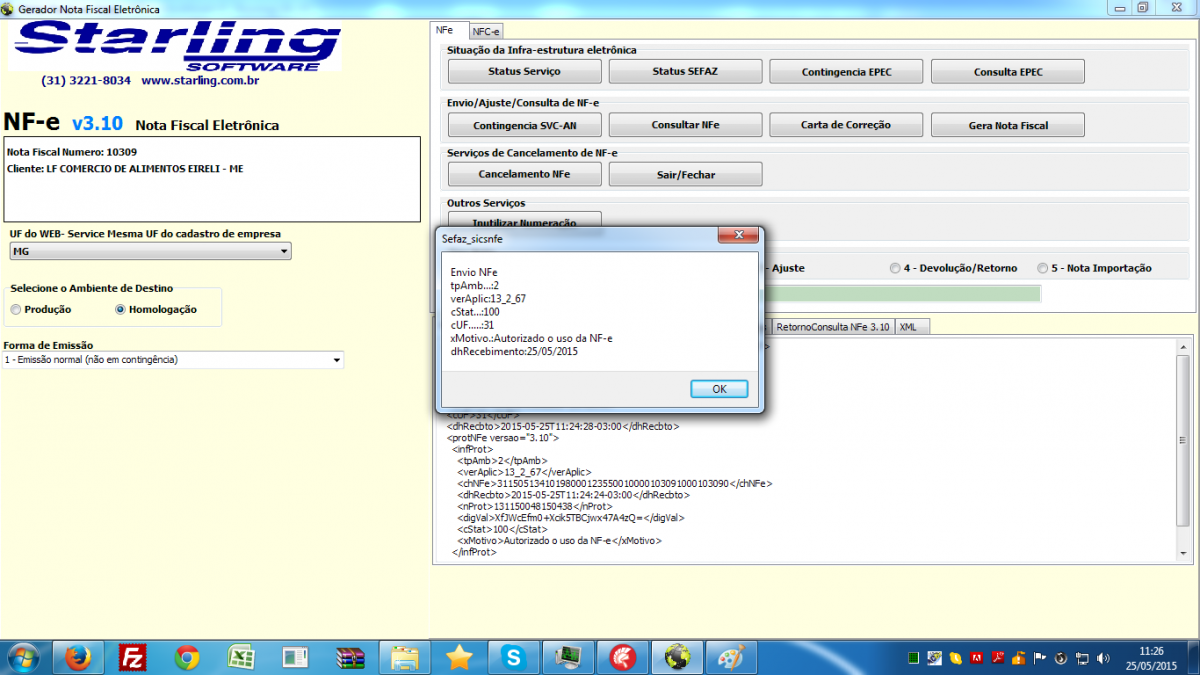
Task: Click Consultar NFe button
Action: (x=685, y=125)
